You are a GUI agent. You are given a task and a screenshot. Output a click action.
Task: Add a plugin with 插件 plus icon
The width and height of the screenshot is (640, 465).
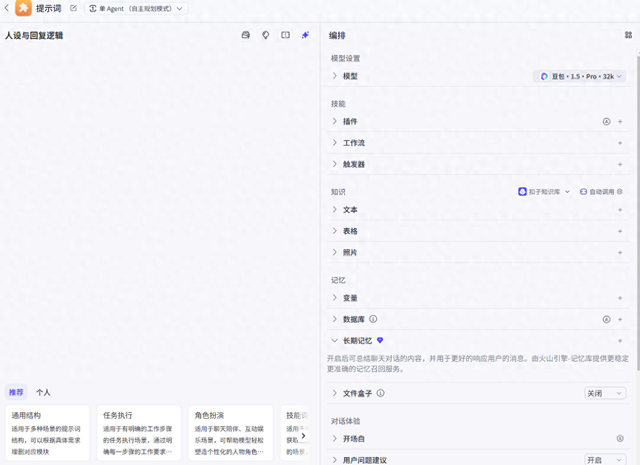coord(620,122)
